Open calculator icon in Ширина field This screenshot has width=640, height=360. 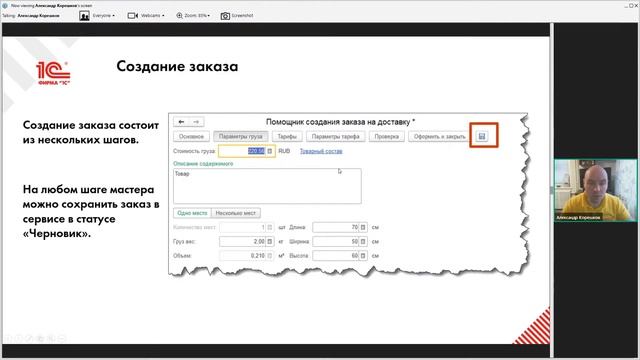(x=362, y=242)
